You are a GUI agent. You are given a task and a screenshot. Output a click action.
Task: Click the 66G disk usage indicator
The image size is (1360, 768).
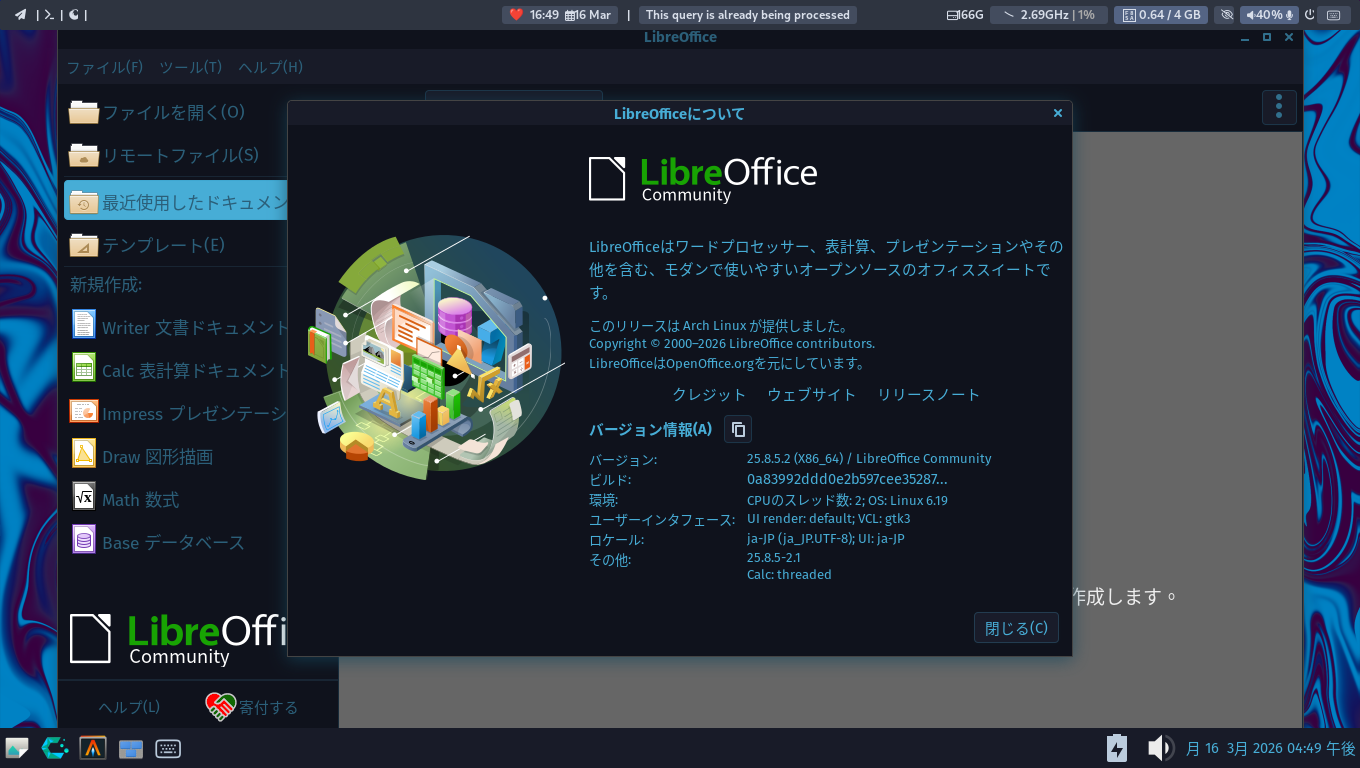click(965, 15)
